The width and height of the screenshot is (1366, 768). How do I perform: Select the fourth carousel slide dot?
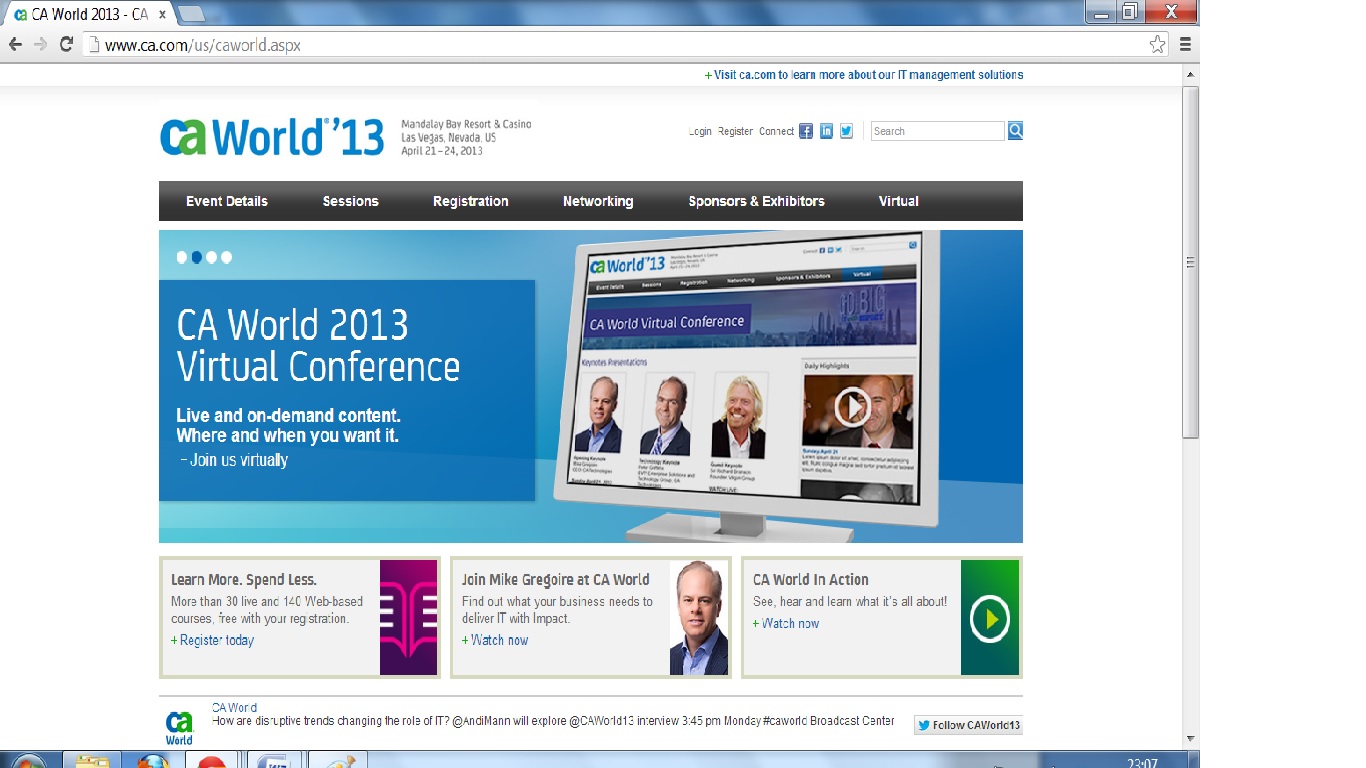pos(226,257)
